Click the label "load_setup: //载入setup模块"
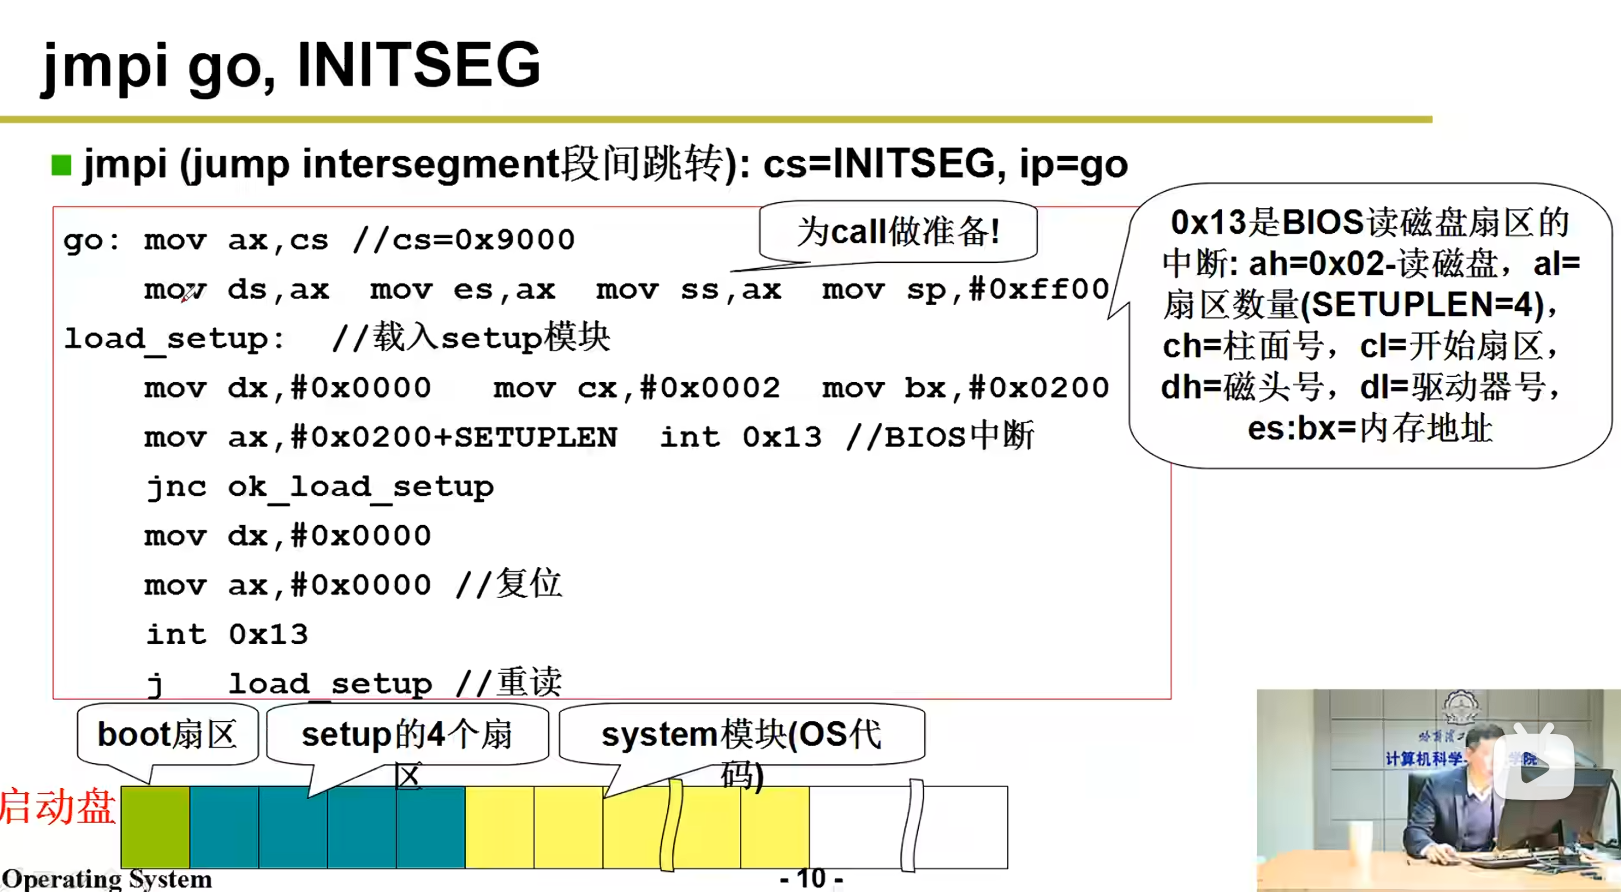The width and height of the screenshot is (1621, 892). click(337, 338)
